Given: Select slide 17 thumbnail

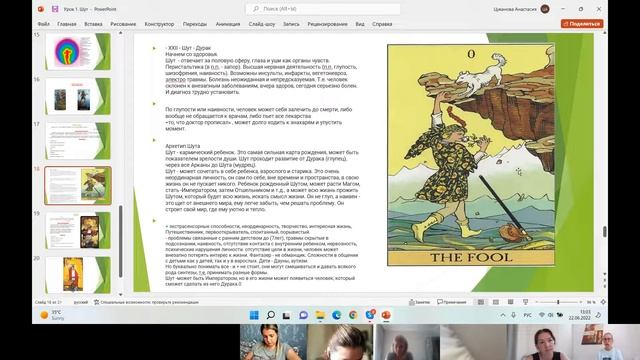Looking at the screenshot, I should [x=78, y=141].
